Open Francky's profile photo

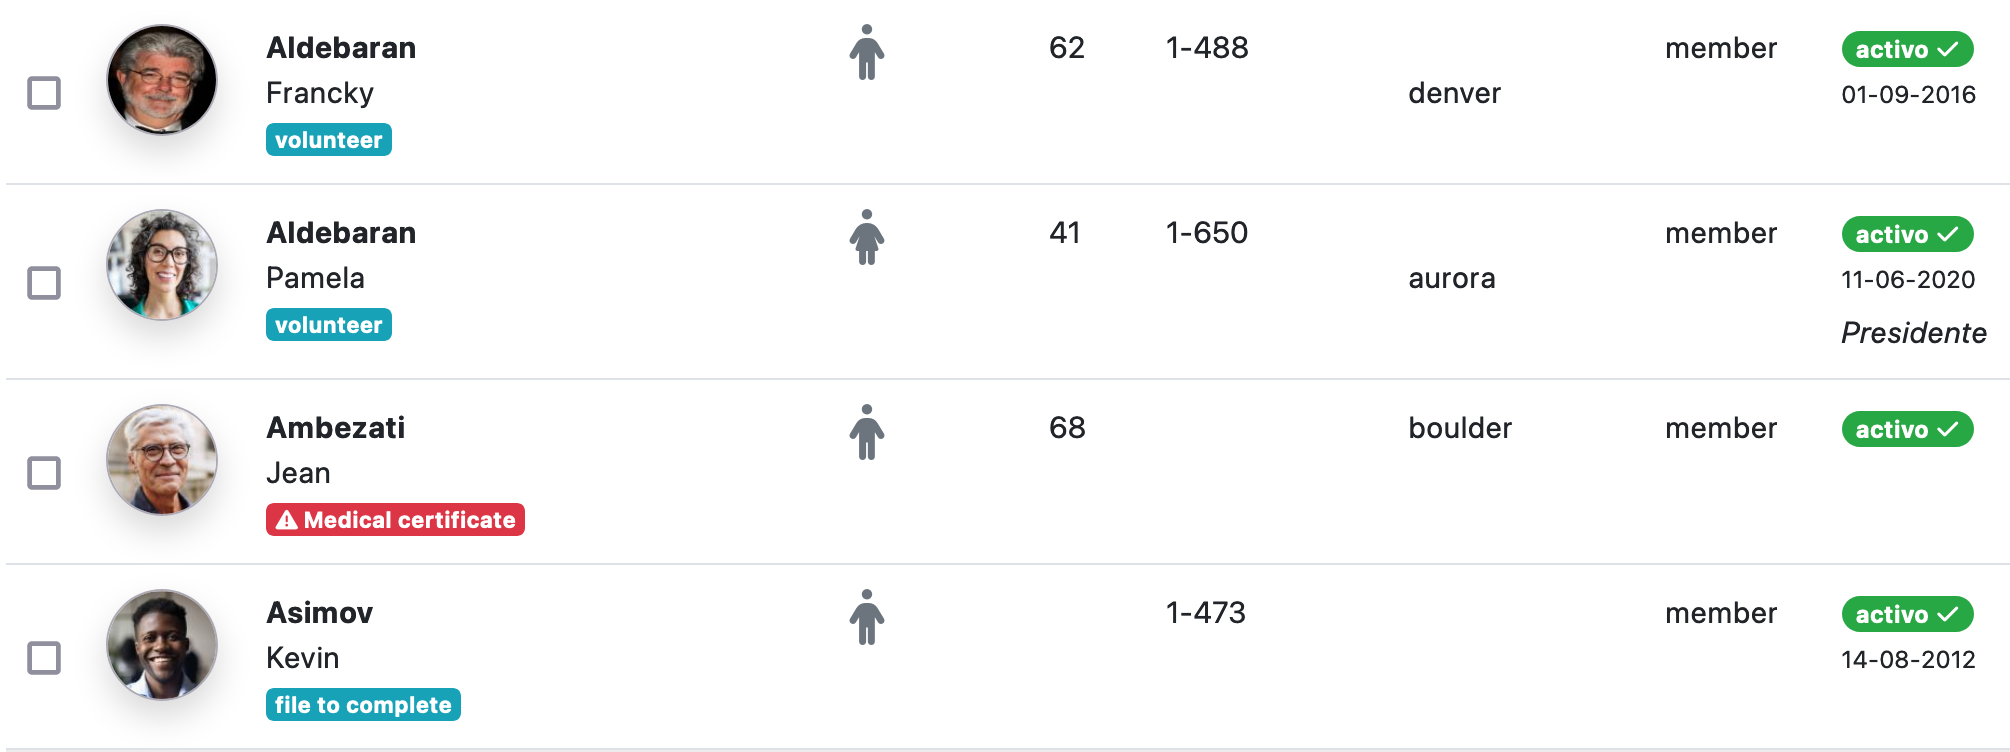coord(162,80)
